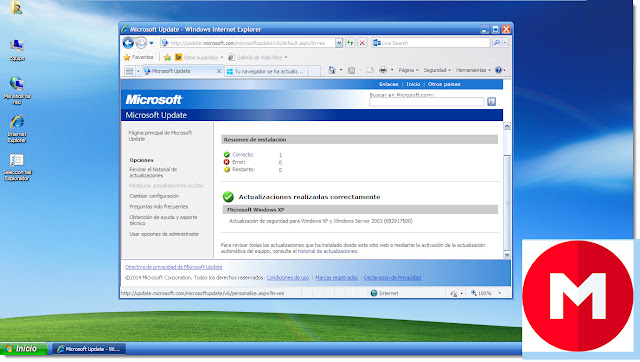640x362 pixels.
Task: Click the Help question mark icon
Action: (498, 70)
